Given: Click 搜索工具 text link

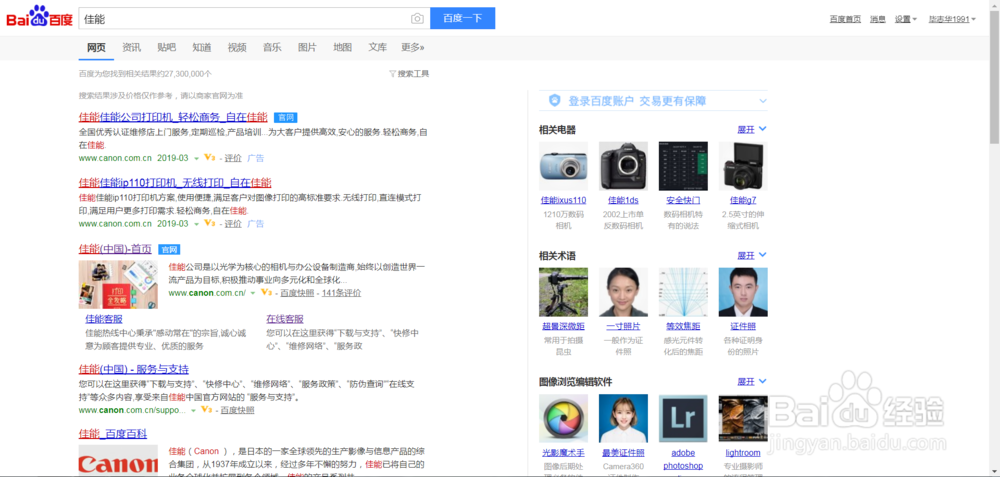Looking at the screenshot, I should pos(413,74).
